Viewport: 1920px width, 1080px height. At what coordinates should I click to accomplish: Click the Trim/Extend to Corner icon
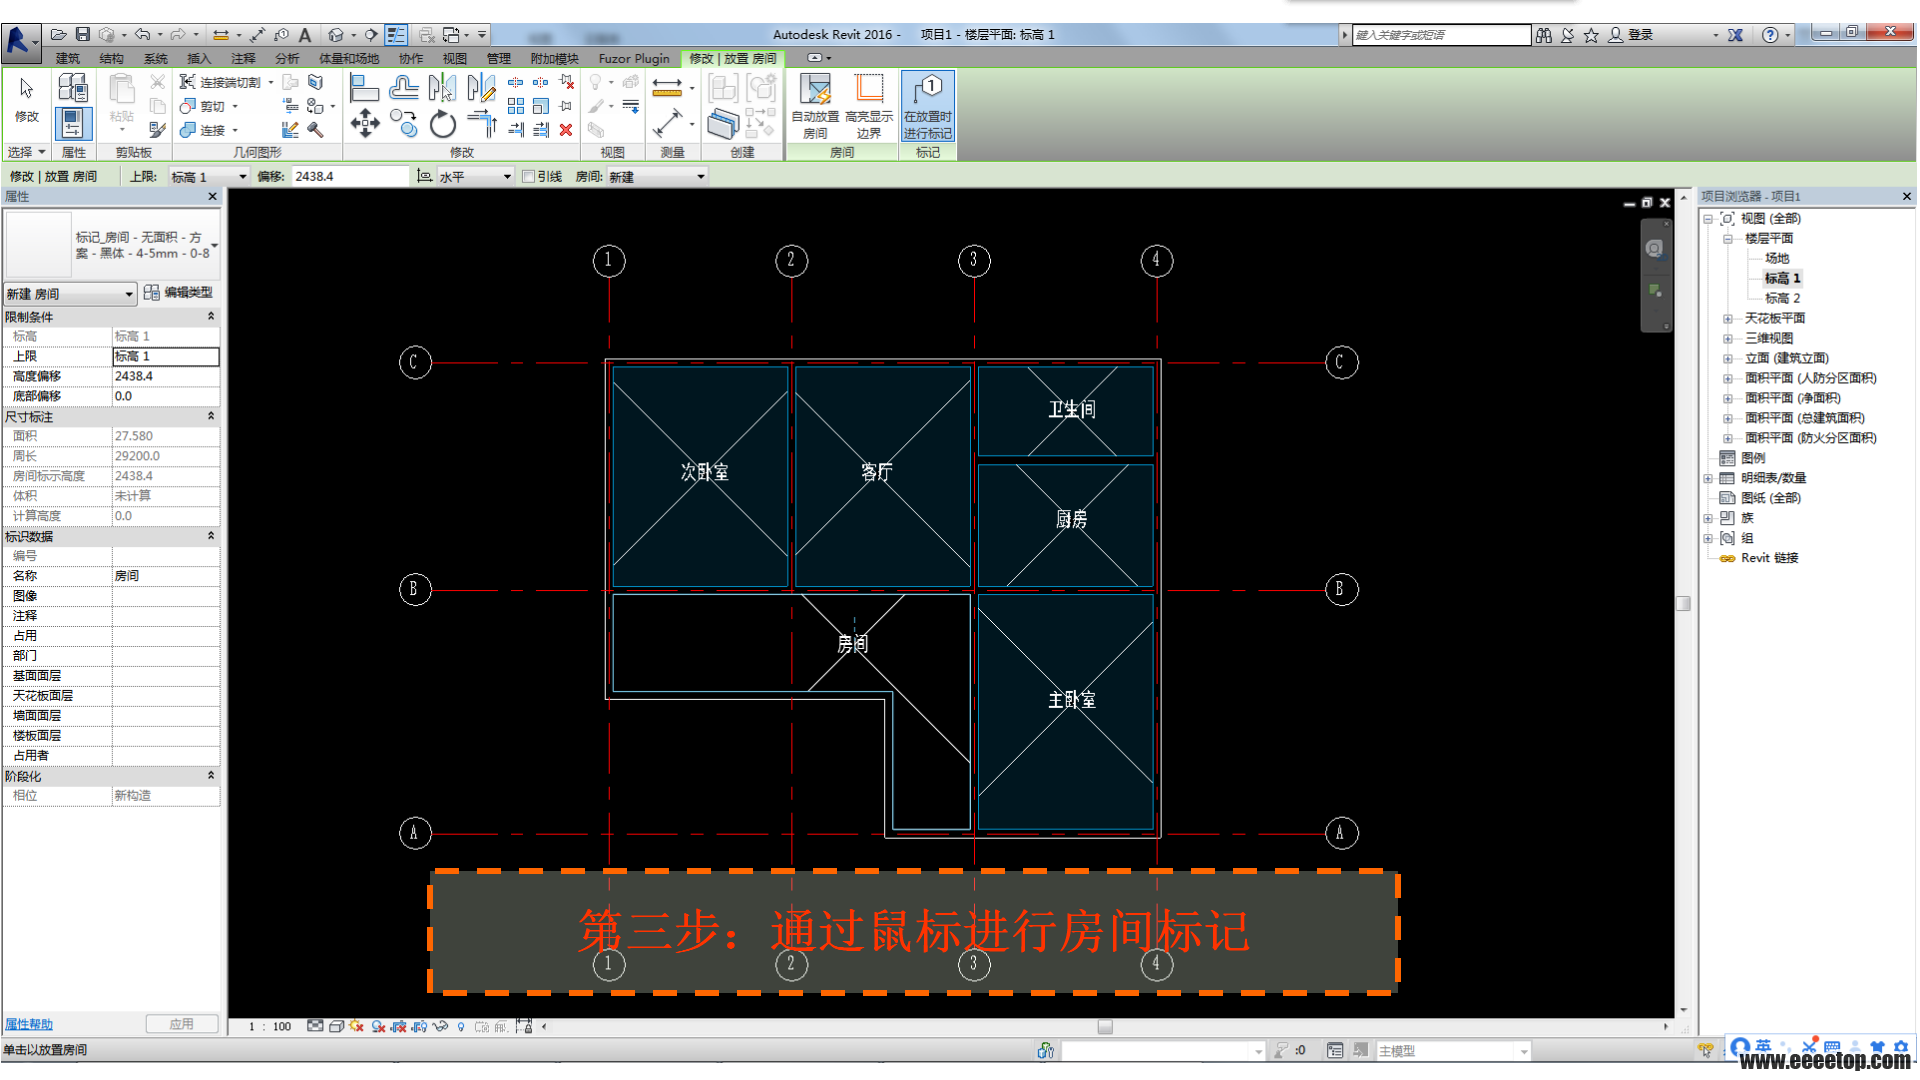(481, 124)
